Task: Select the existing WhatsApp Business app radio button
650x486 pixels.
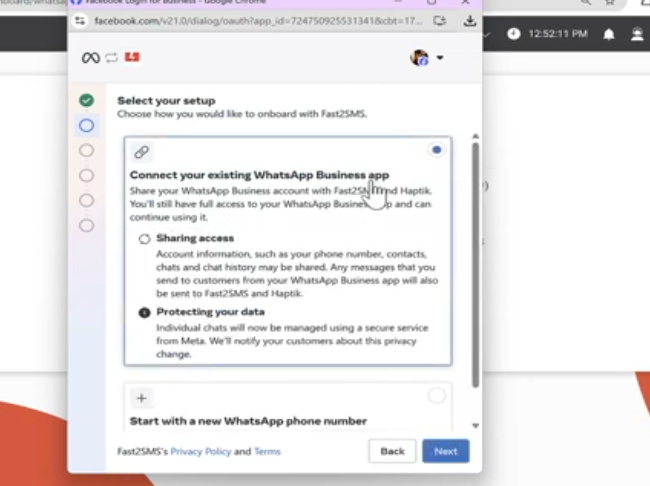Action: point(436,150)
